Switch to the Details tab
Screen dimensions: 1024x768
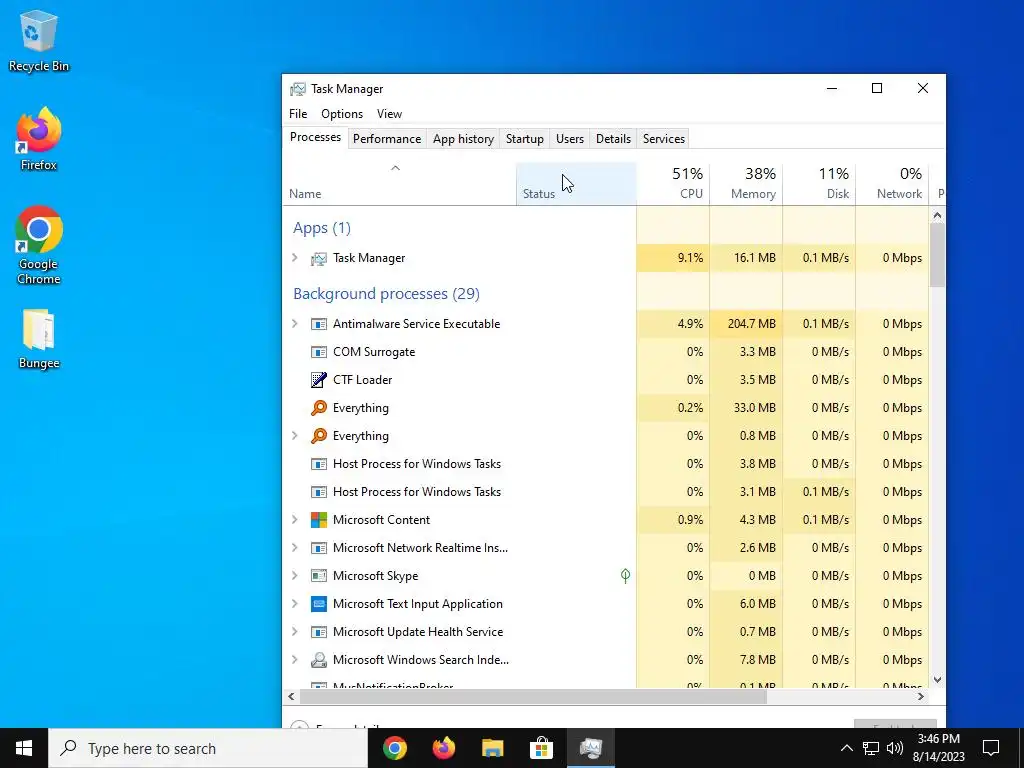point(613,138)
